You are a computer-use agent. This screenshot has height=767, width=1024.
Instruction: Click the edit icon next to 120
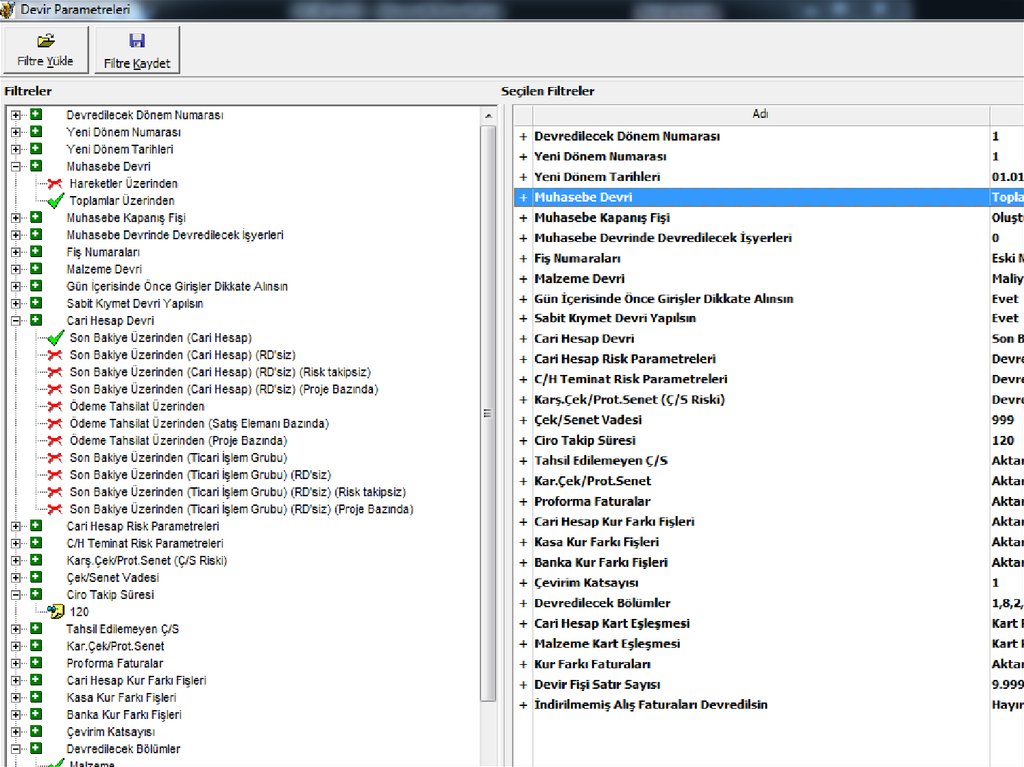(56, 611)
